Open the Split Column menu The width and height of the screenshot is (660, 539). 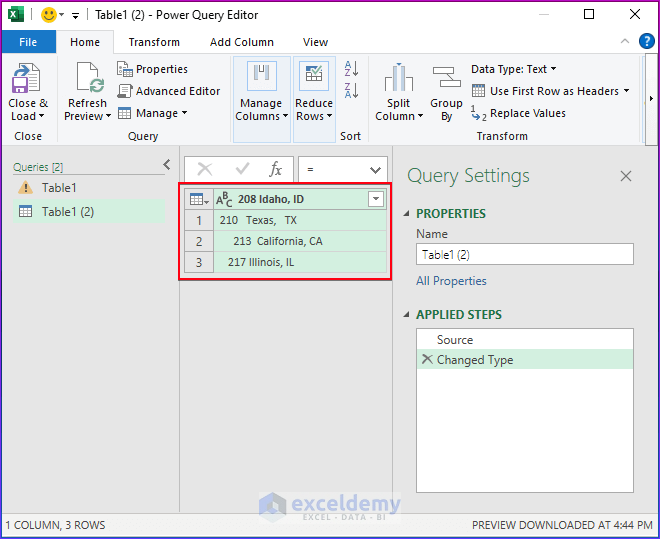(x=399, y=92)
